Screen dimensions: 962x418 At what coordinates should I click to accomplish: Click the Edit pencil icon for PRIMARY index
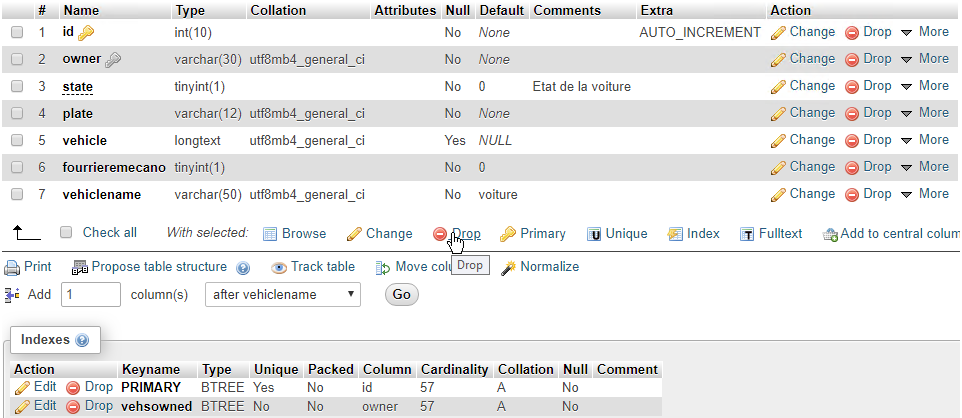coord(22,387)
